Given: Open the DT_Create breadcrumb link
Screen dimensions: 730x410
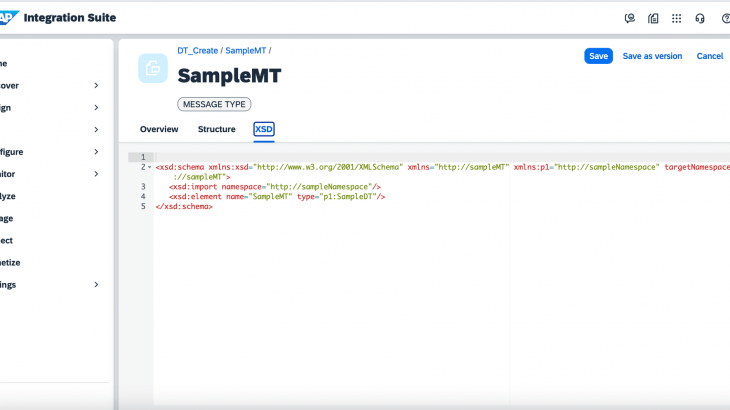Looking at the screenshot, I should pyautogui.click(x=198, y=50).
